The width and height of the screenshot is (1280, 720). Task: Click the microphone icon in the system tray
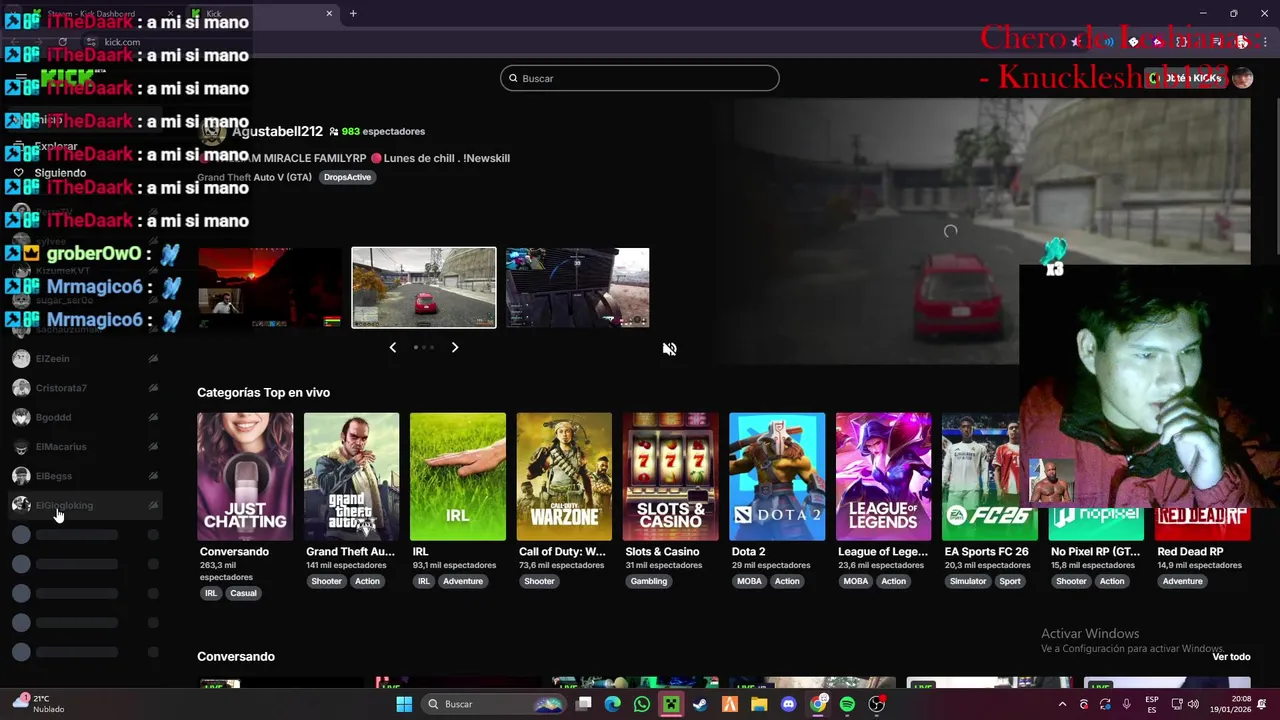click(x=1126, y=704)
